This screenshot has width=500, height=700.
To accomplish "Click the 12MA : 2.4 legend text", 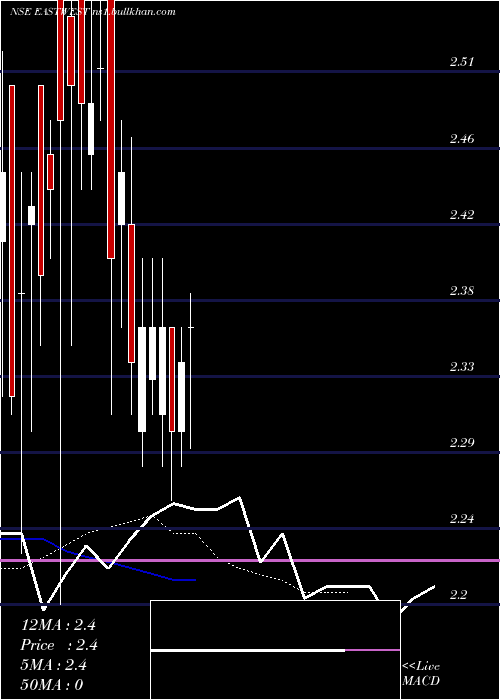I will click(x=58, y=625).
